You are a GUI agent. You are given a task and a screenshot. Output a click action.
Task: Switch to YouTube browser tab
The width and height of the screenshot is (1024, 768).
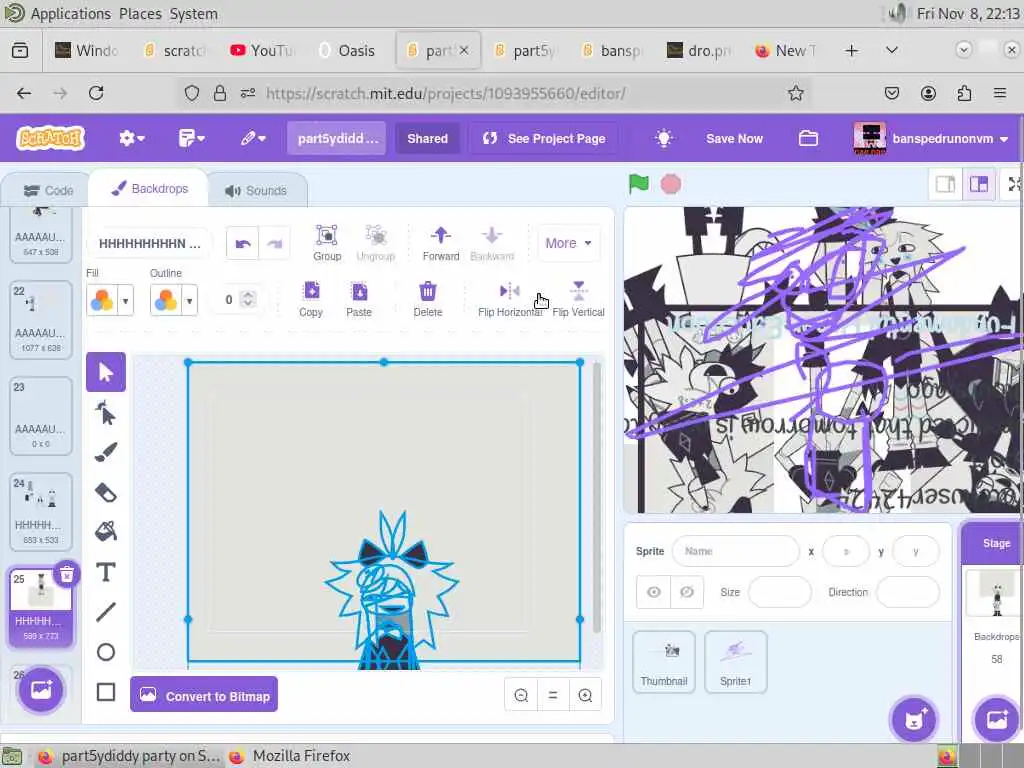[263, 50]
